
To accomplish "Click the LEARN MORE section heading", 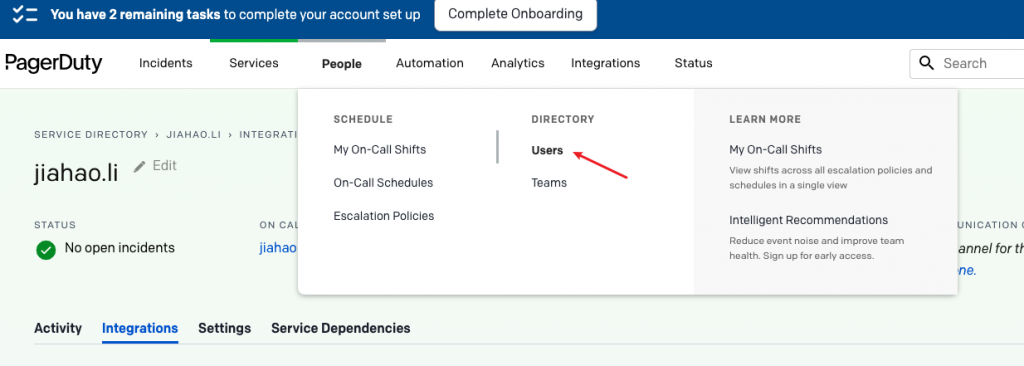I will (x=765, y=120).
